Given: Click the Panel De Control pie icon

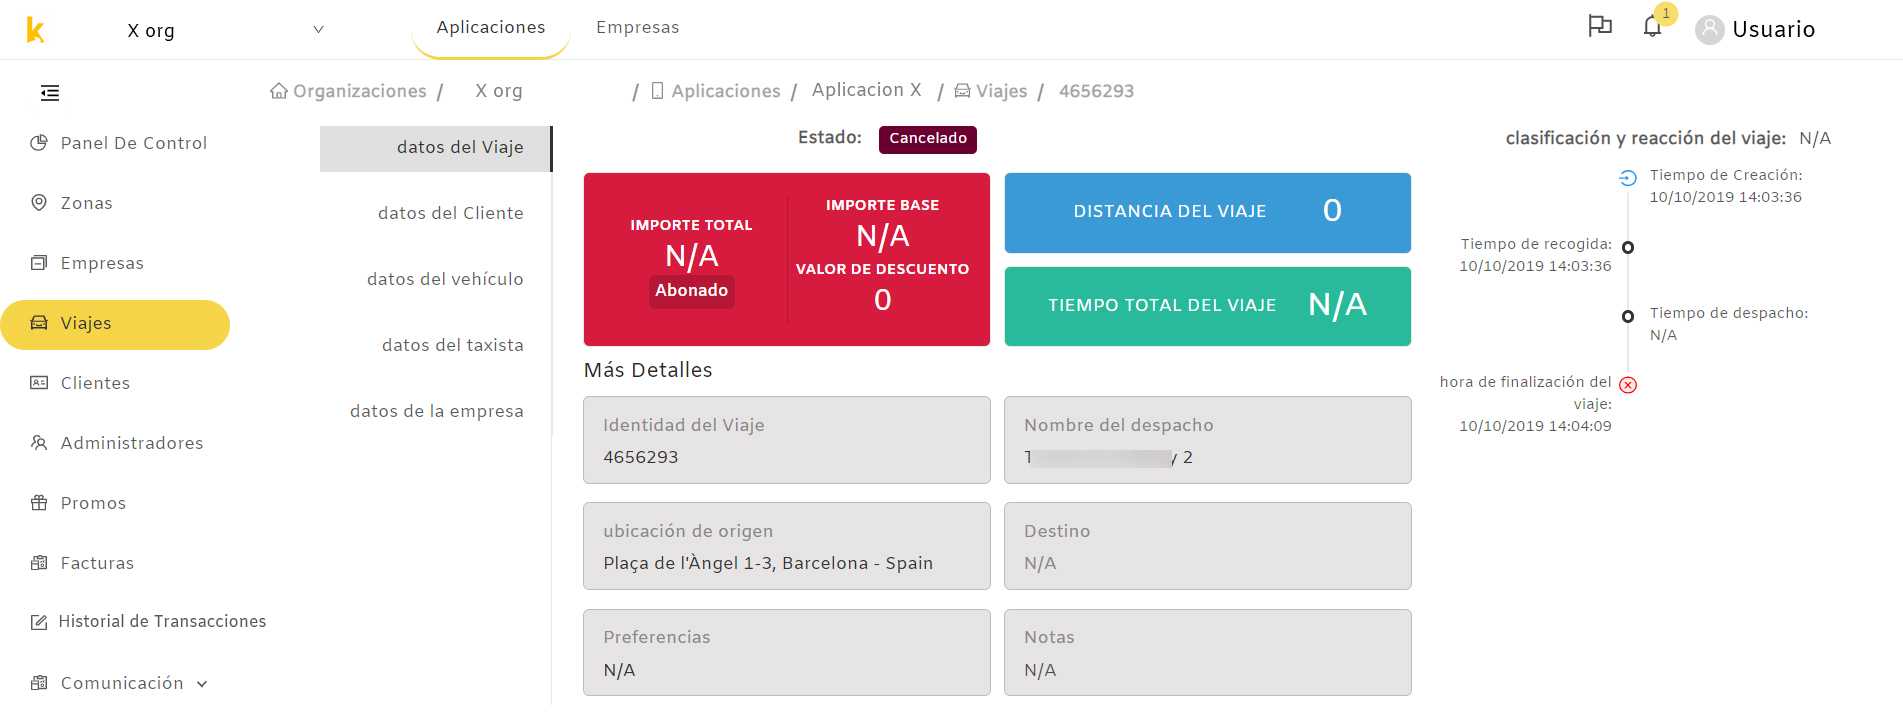Looking at the screenshot, I should [39, 143].
